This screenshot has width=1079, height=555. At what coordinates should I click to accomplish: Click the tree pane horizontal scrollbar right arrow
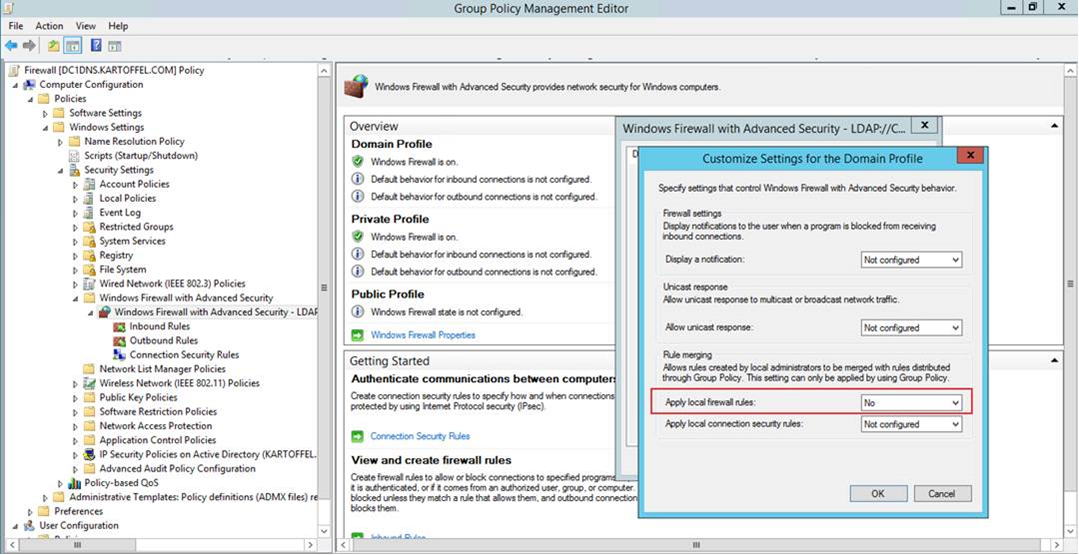[x=311, y=545]
